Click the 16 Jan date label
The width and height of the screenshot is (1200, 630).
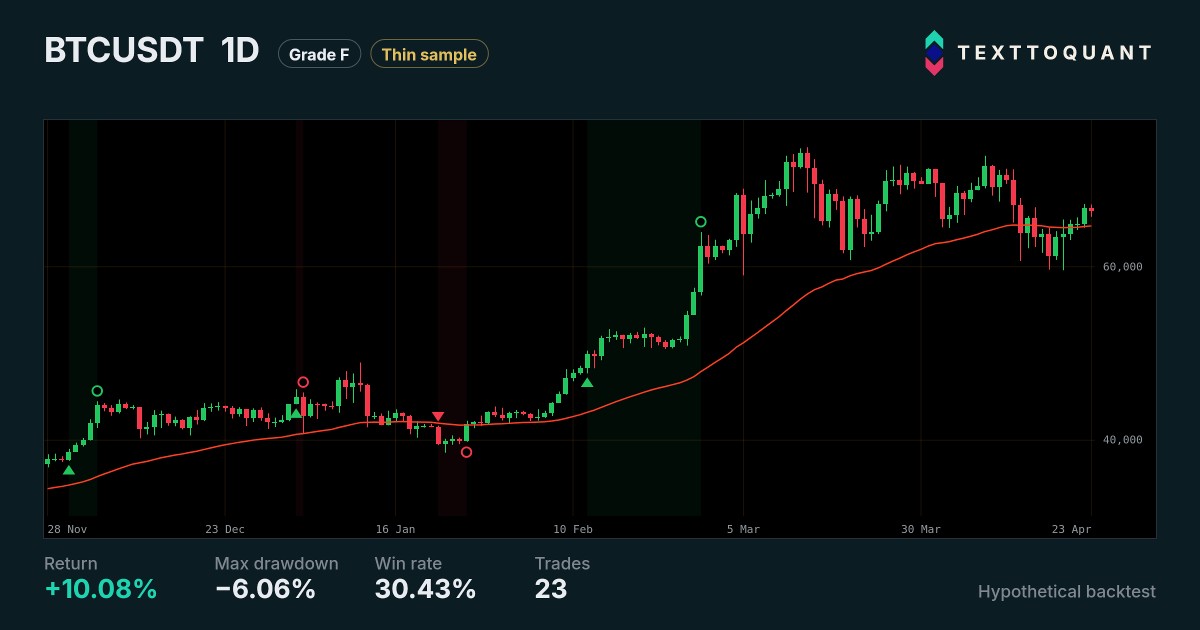(396, 528)
